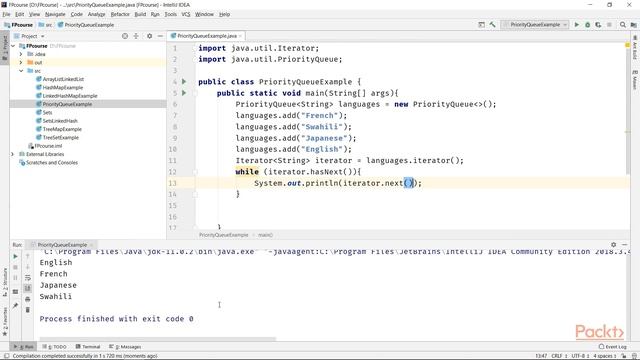Image resolution: width=640 pixels, height=360 pixels.
Task: Click main() in editor breadcrumb
Action: (265, 235)
